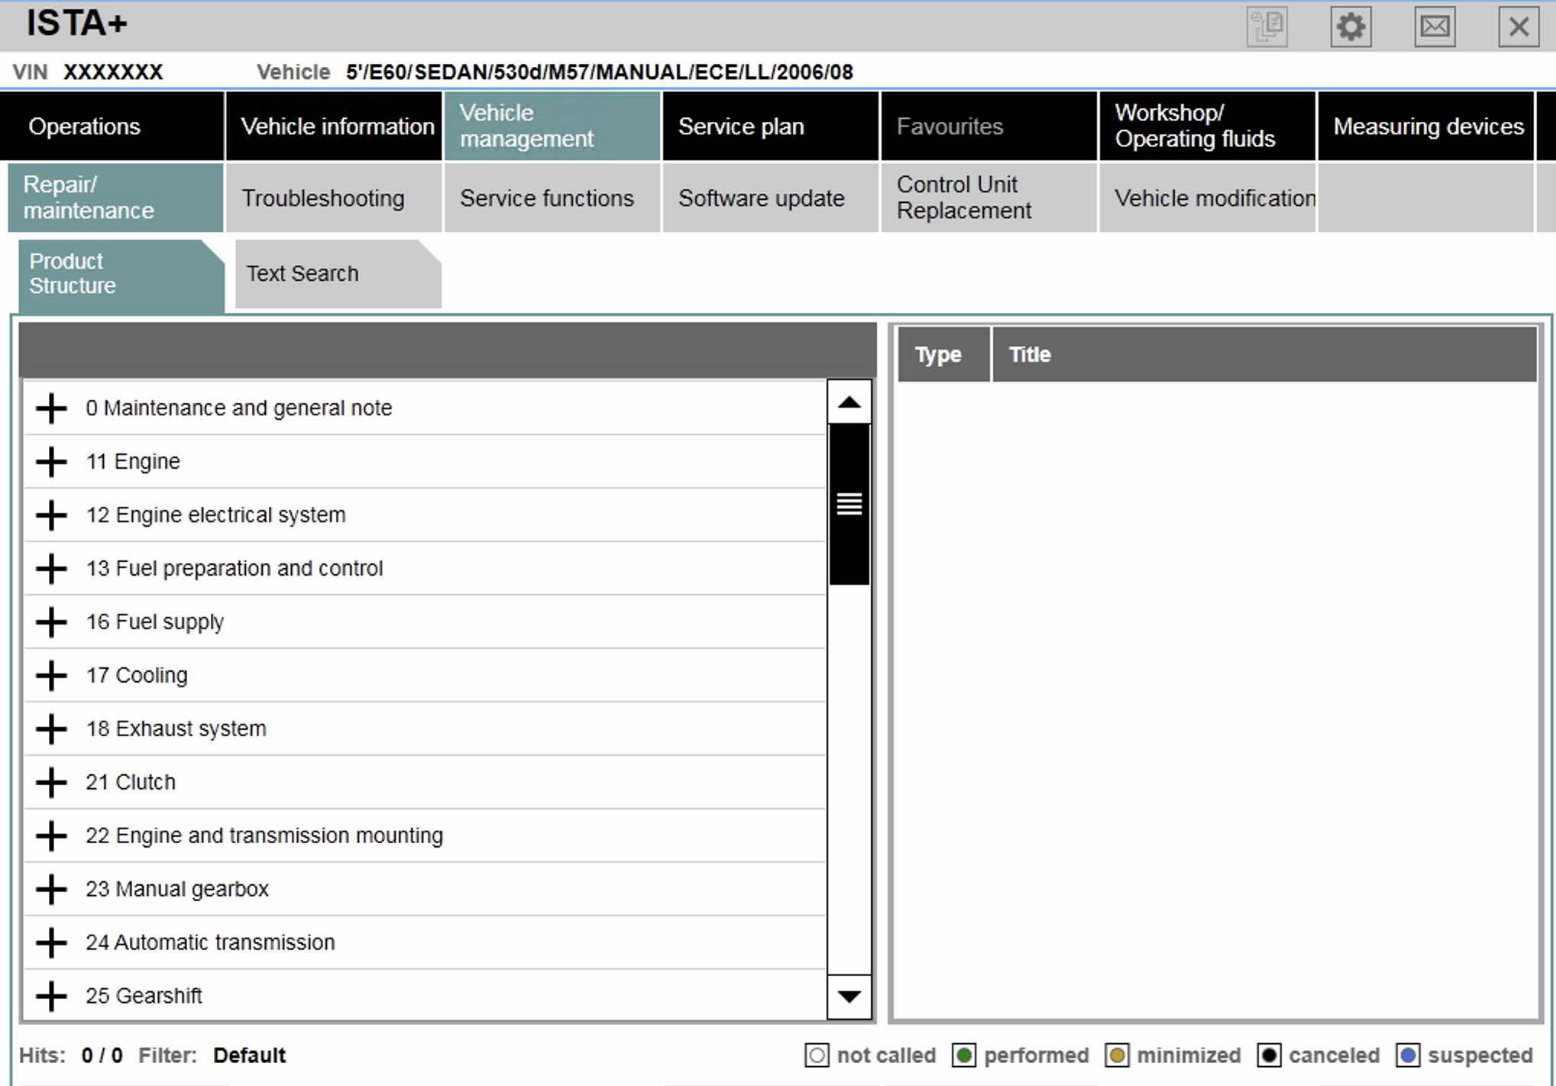
Task: Select the '17 Cooling' row text
Action: click(x=137, y=676)
